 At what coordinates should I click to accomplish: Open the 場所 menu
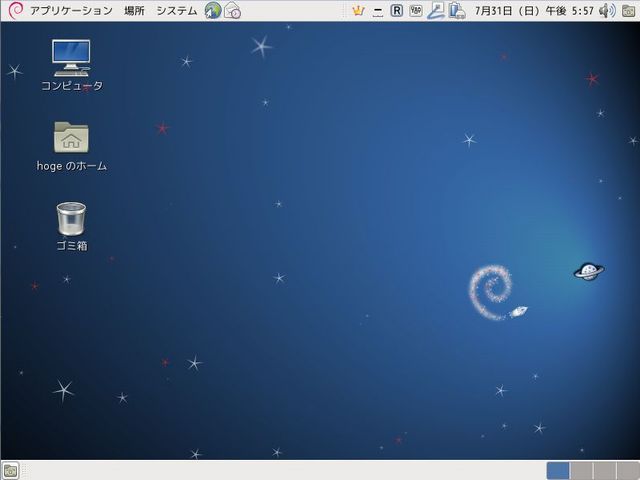click(x=134, y=10)
